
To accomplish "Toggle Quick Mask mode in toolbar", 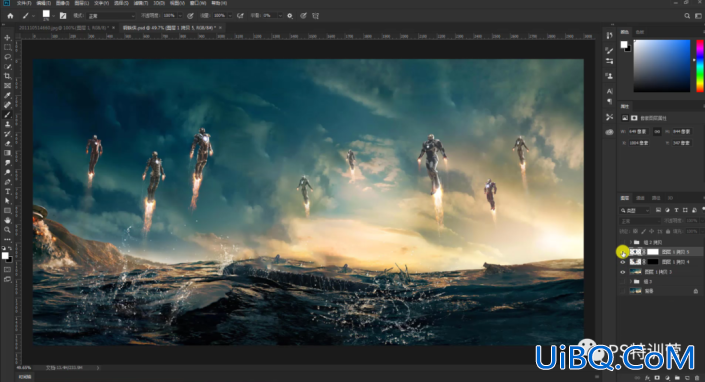I will click(8, 270).
